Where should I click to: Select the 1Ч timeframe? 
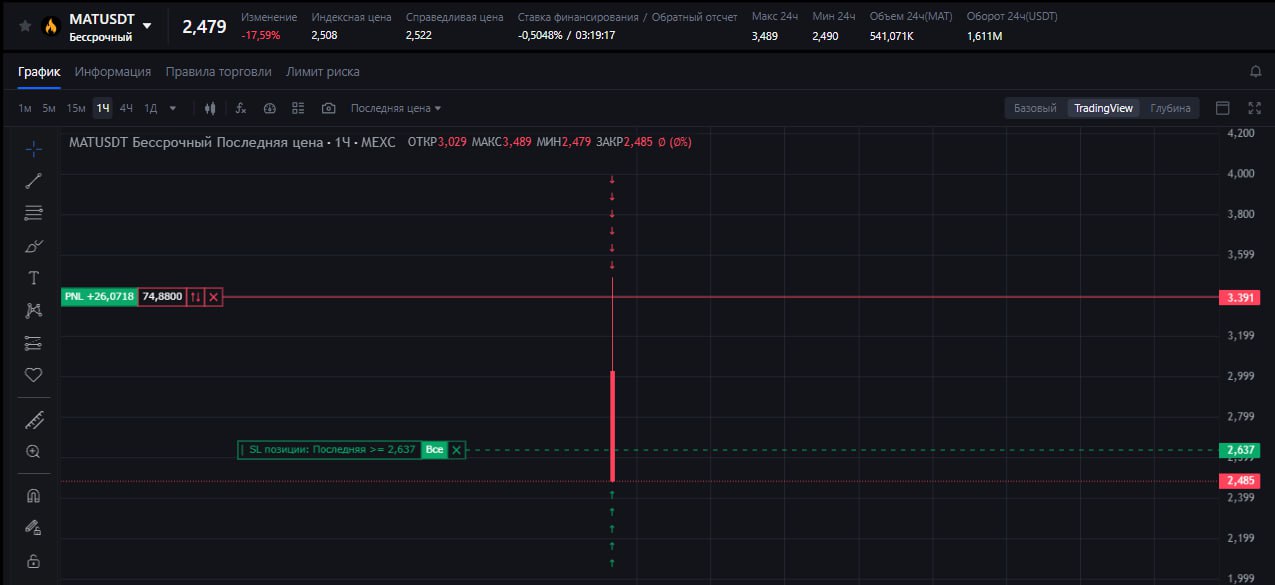click(103, 108)
